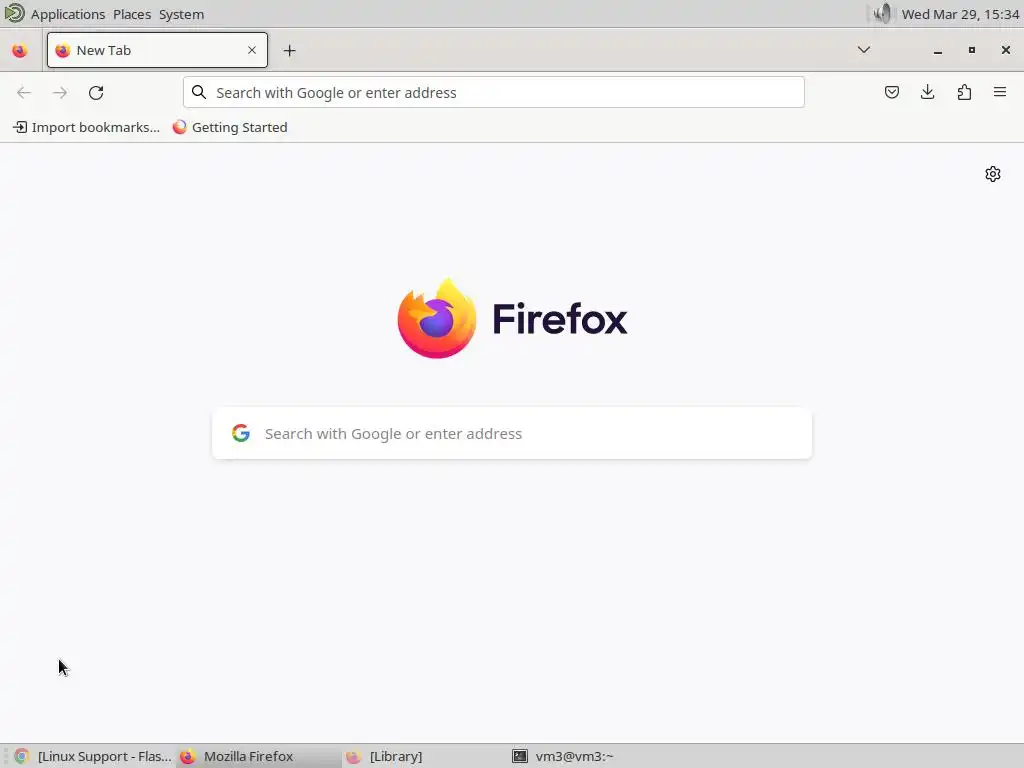Expand the List all tabs chevron

(863, 50)
